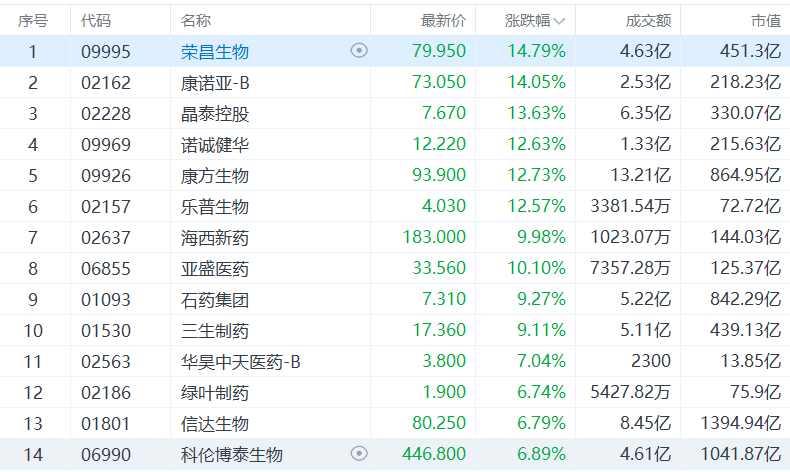Select the 乐普生物 stock name
Viewport: 790px width, 472px height.
(215, 207)
